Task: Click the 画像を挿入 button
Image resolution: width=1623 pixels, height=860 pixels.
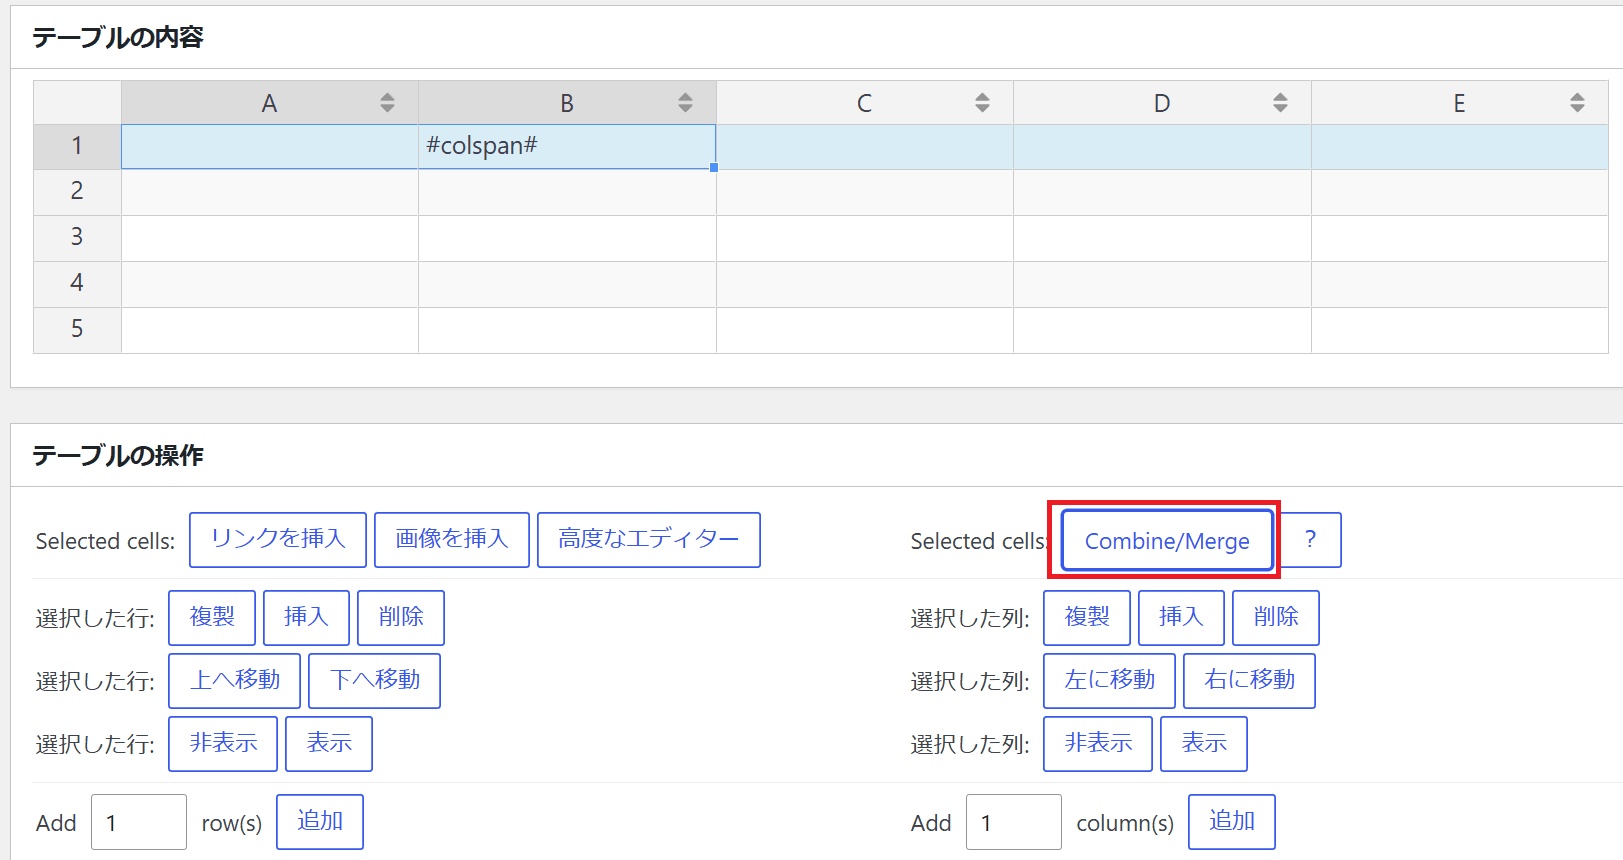Action: pos(452,540)
